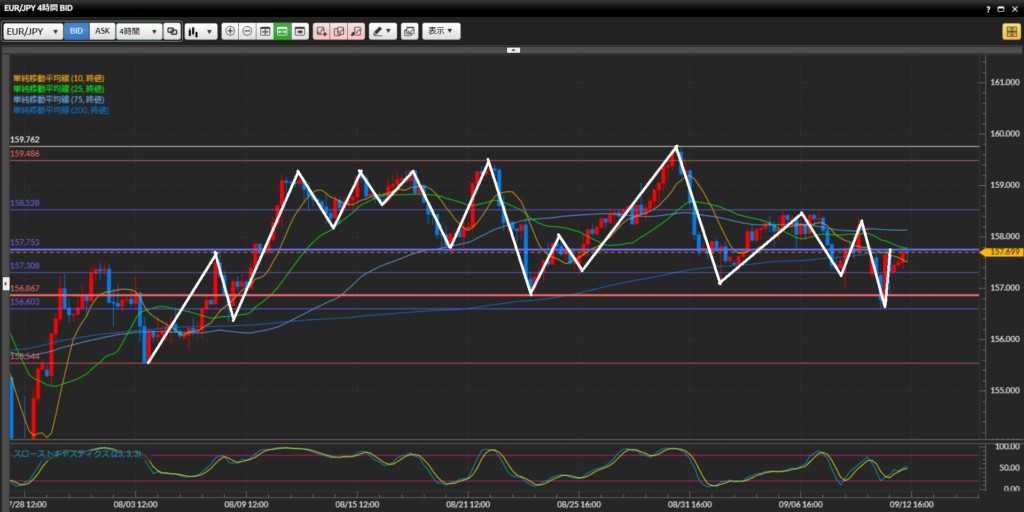Switch price display to BID
Viewport: 1024px width, 512px height.
coord(77,31)
